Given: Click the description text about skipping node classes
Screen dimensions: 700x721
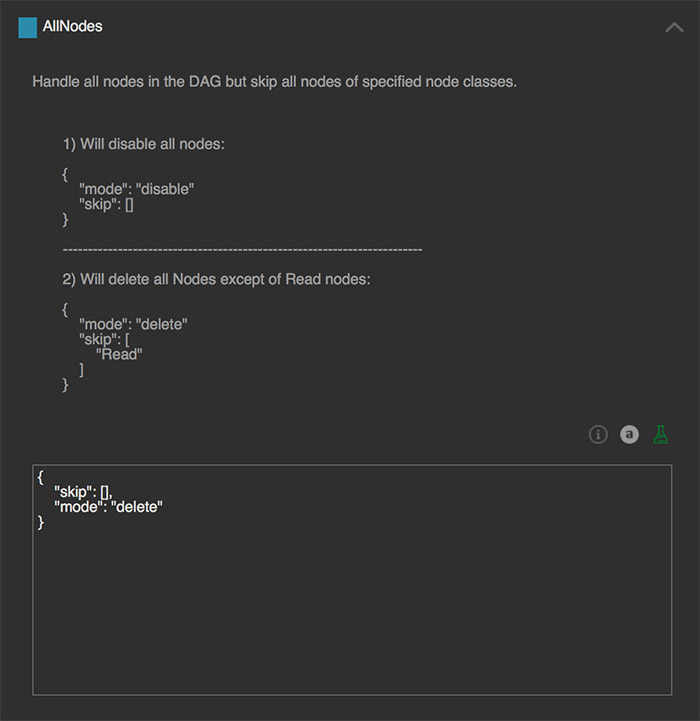Looking at the screenshot, I should pyautogui.click(x=274, y=81).
